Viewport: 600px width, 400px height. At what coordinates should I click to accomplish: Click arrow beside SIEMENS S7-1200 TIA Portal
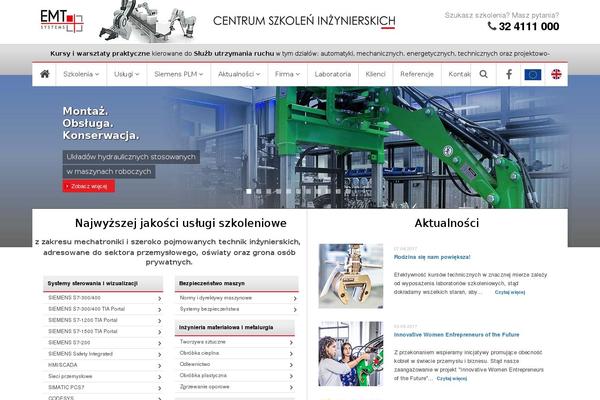point(160,321)
